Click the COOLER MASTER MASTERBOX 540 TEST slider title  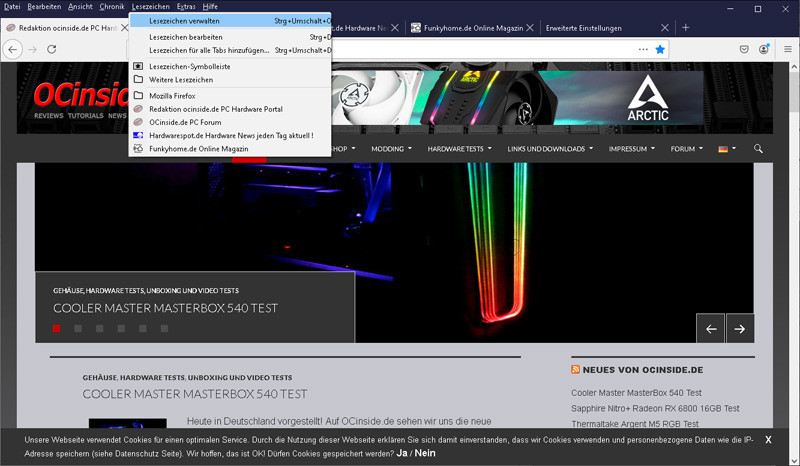click(166, 308)
